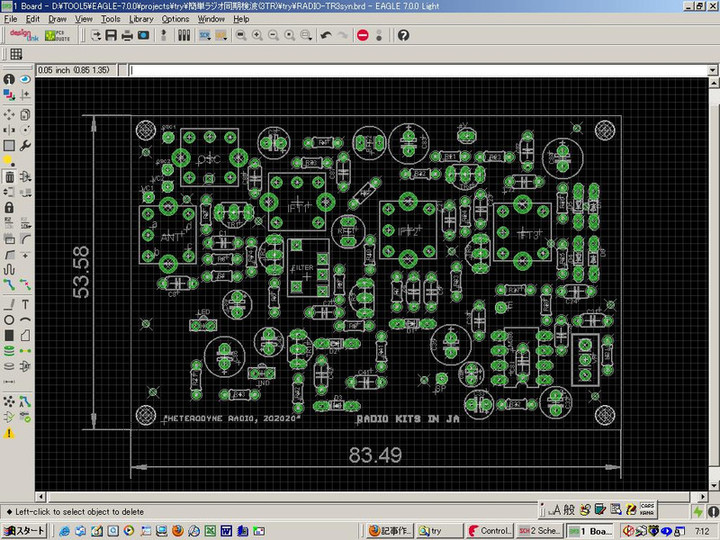Click the Save icon in toolbar
Image resolution: width=720 pixels, height=540 pixels.
[111, 35]
